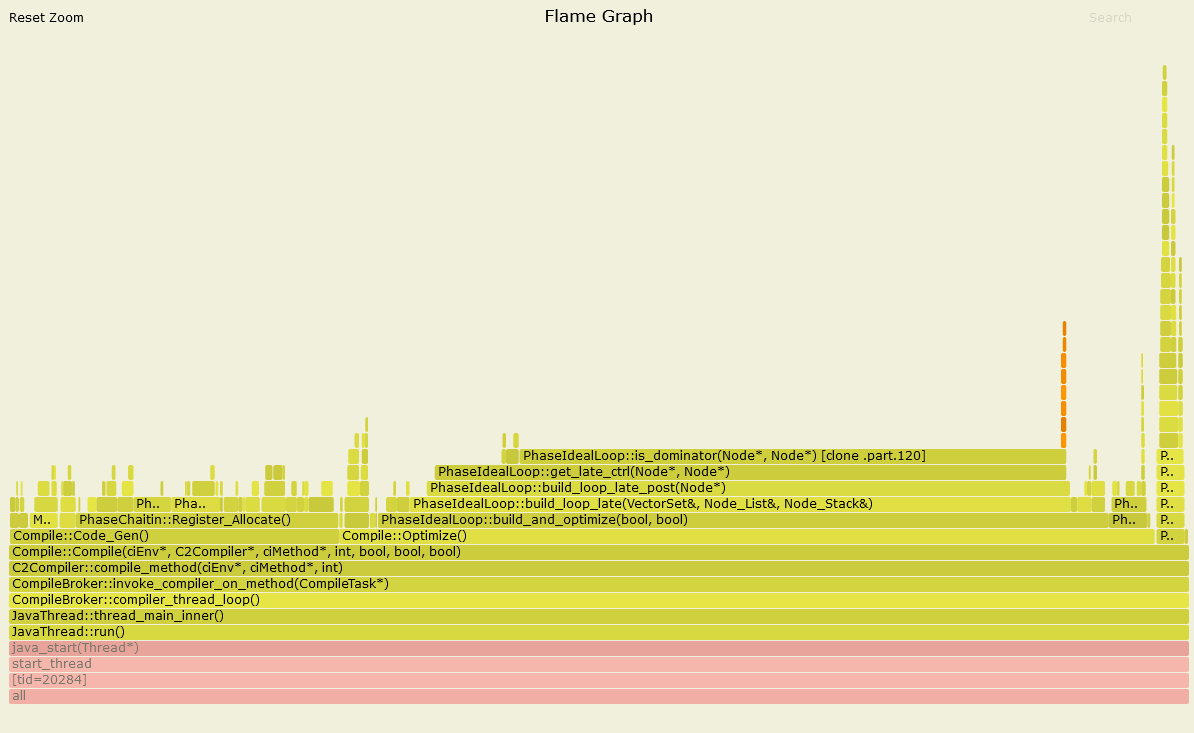The image size is (1194, 733).
Task: Click the JavaThread::thread_main_inner() frame
Action: pyautogui.click(x=598, y=616)
